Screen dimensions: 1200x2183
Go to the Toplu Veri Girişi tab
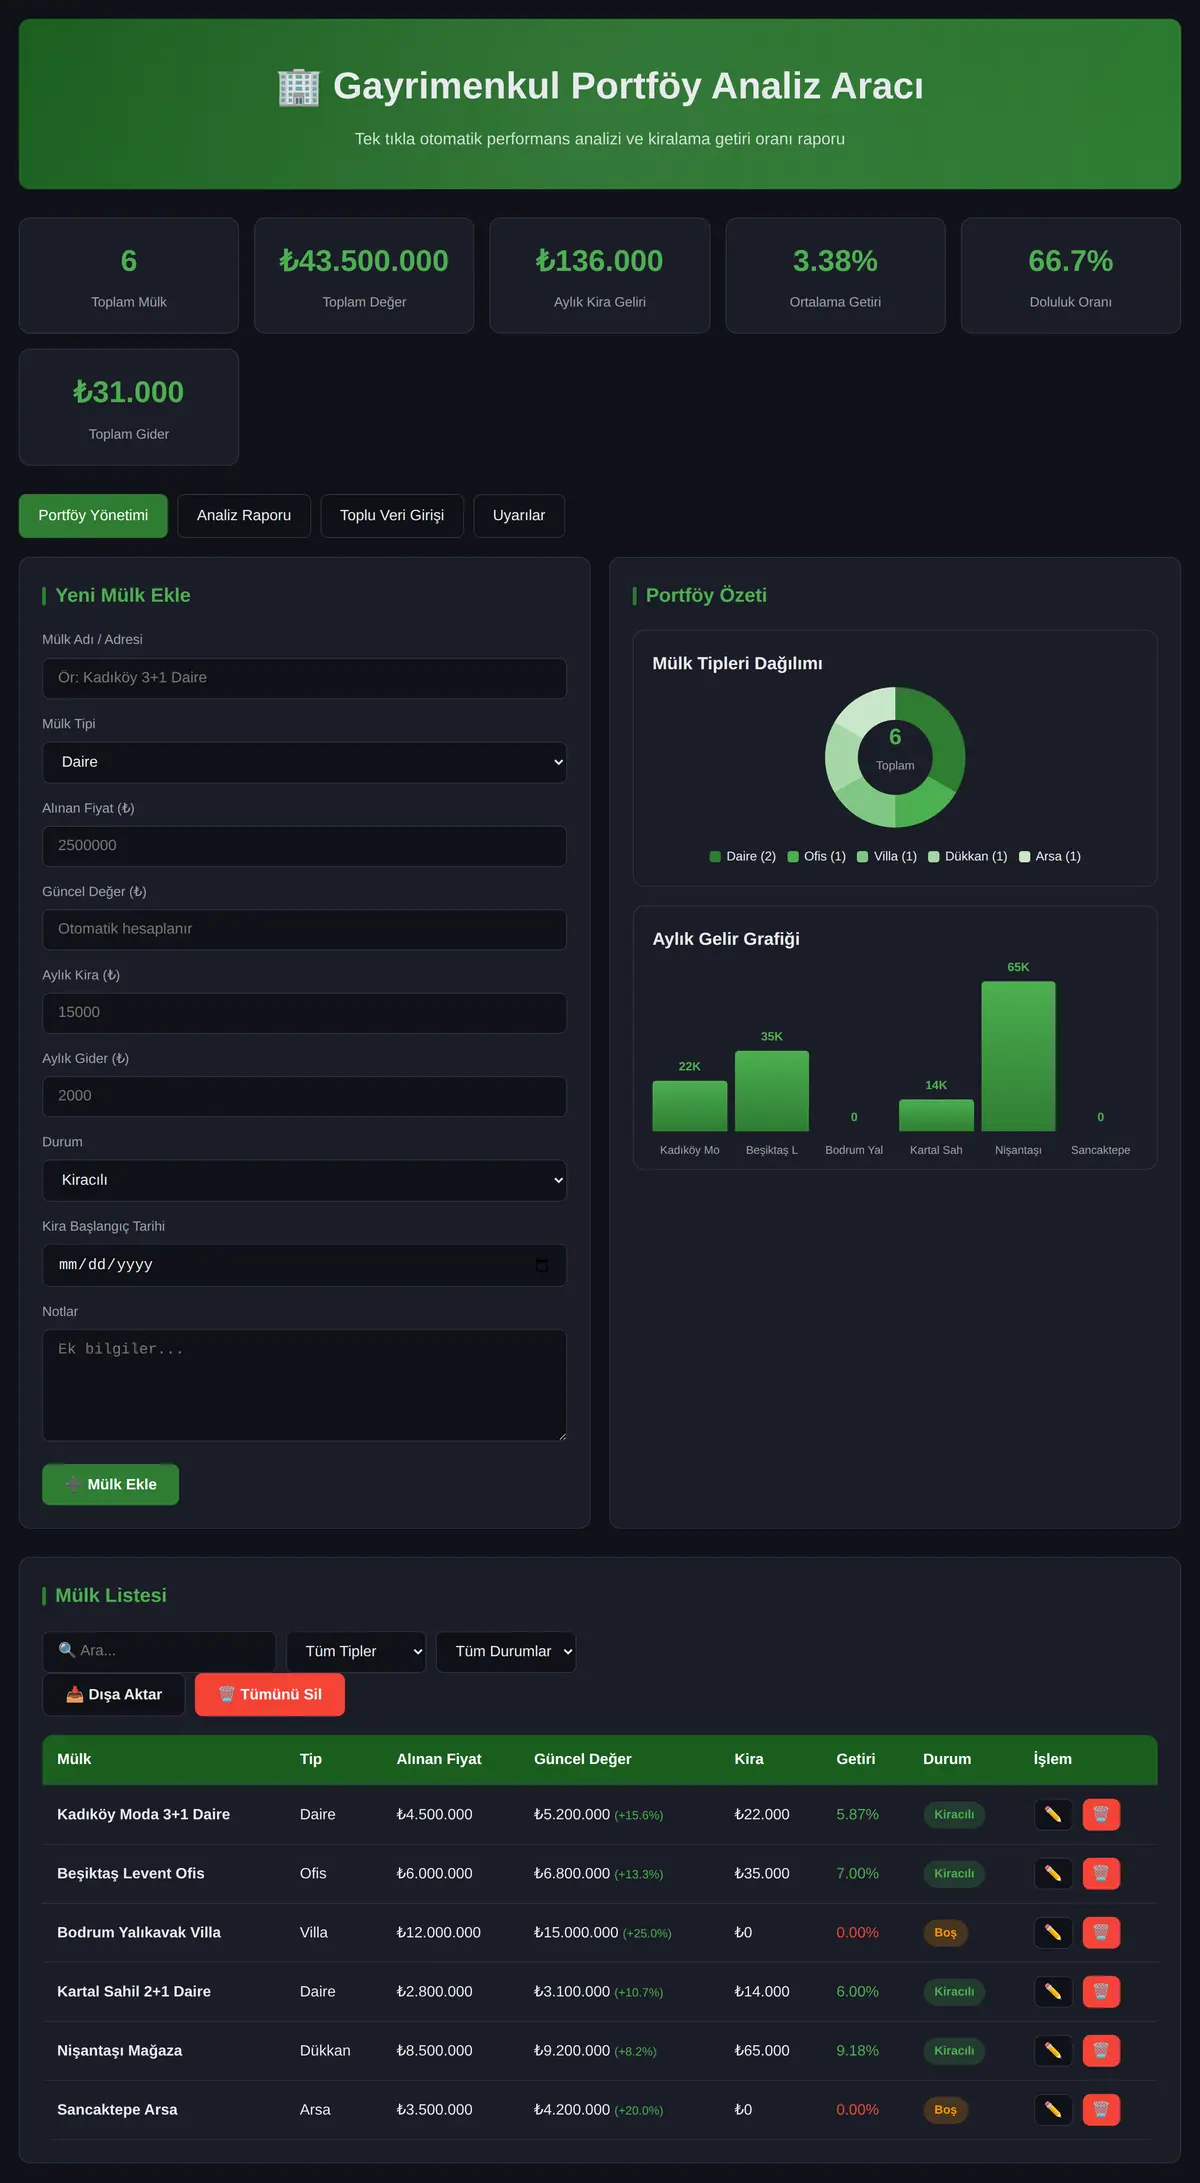click(392, 515)
